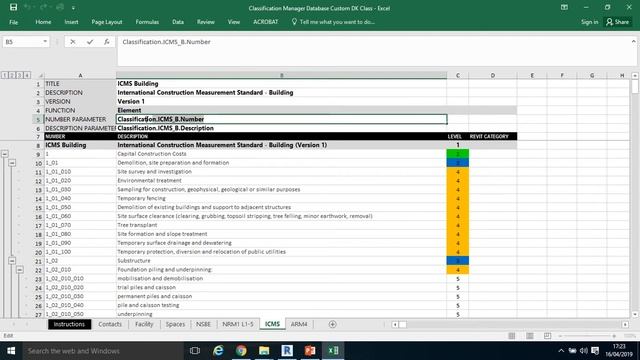Image resolution: width=640 pixels, height=360 pixels.
Task: Open the Page Layout ribbon tab
Action: click(x=107, y=22)
